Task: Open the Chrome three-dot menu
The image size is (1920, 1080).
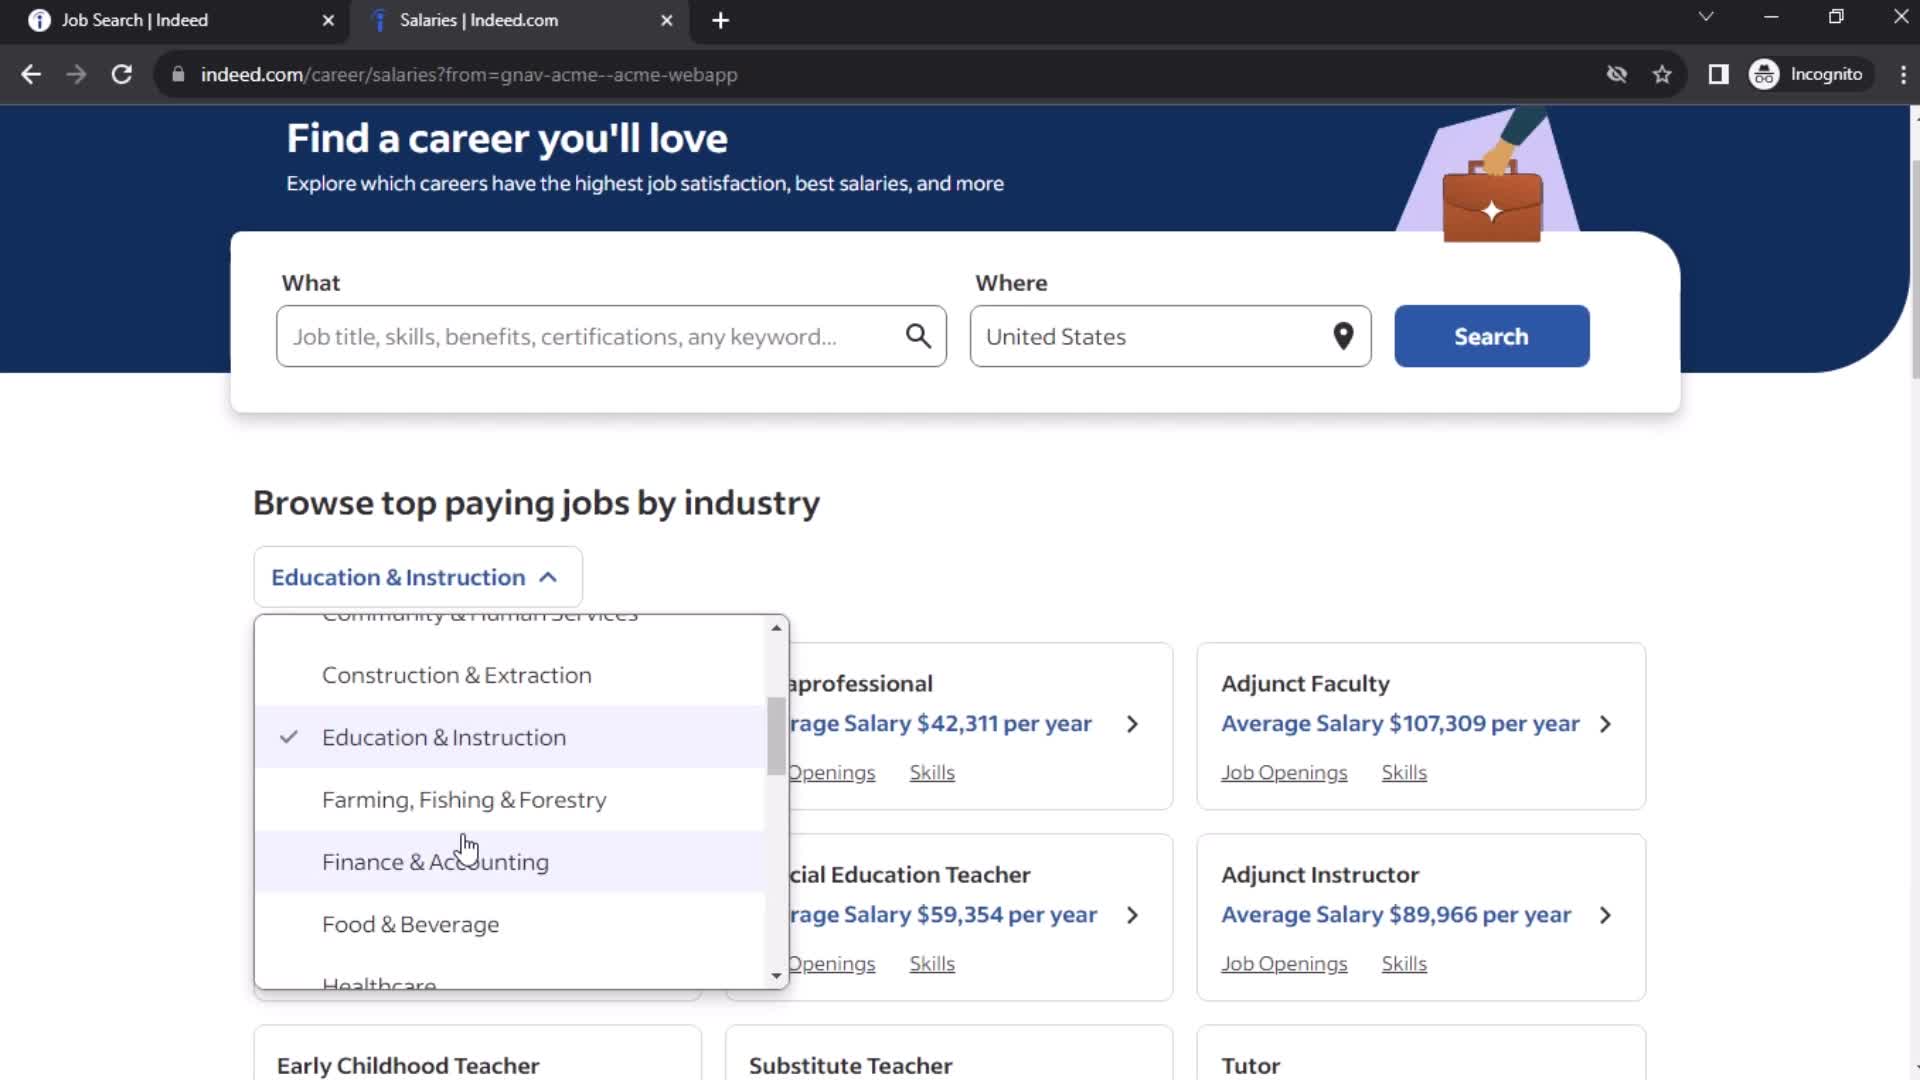Action: click(1902, 74)
